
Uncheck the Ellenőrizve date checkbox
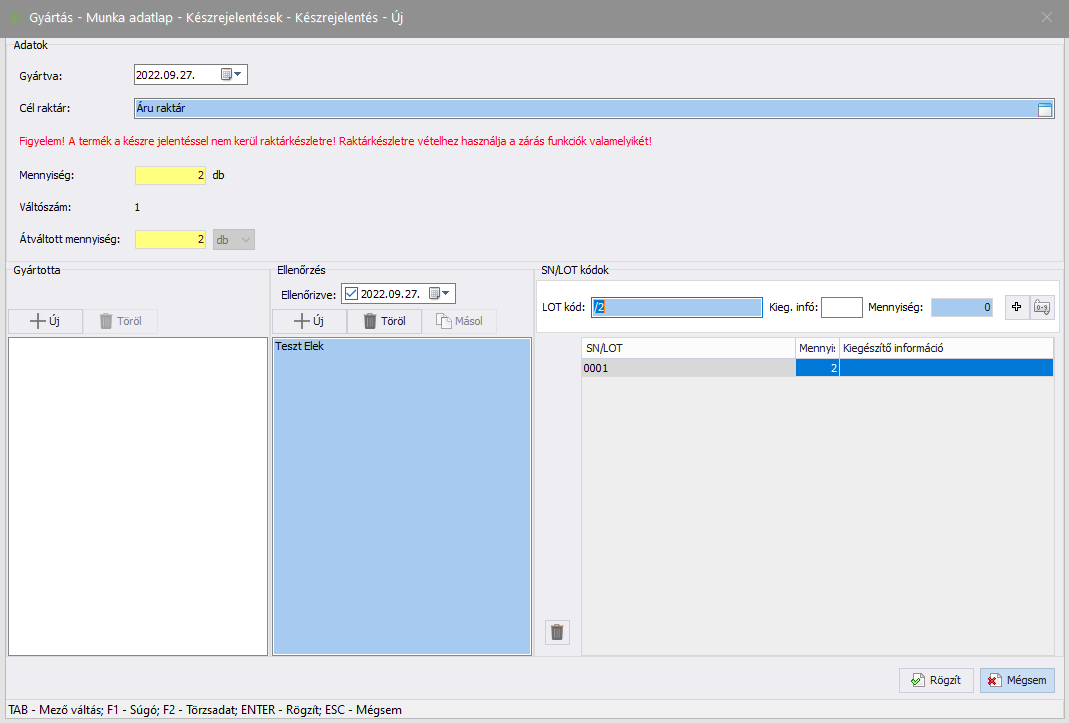[350, 294]
